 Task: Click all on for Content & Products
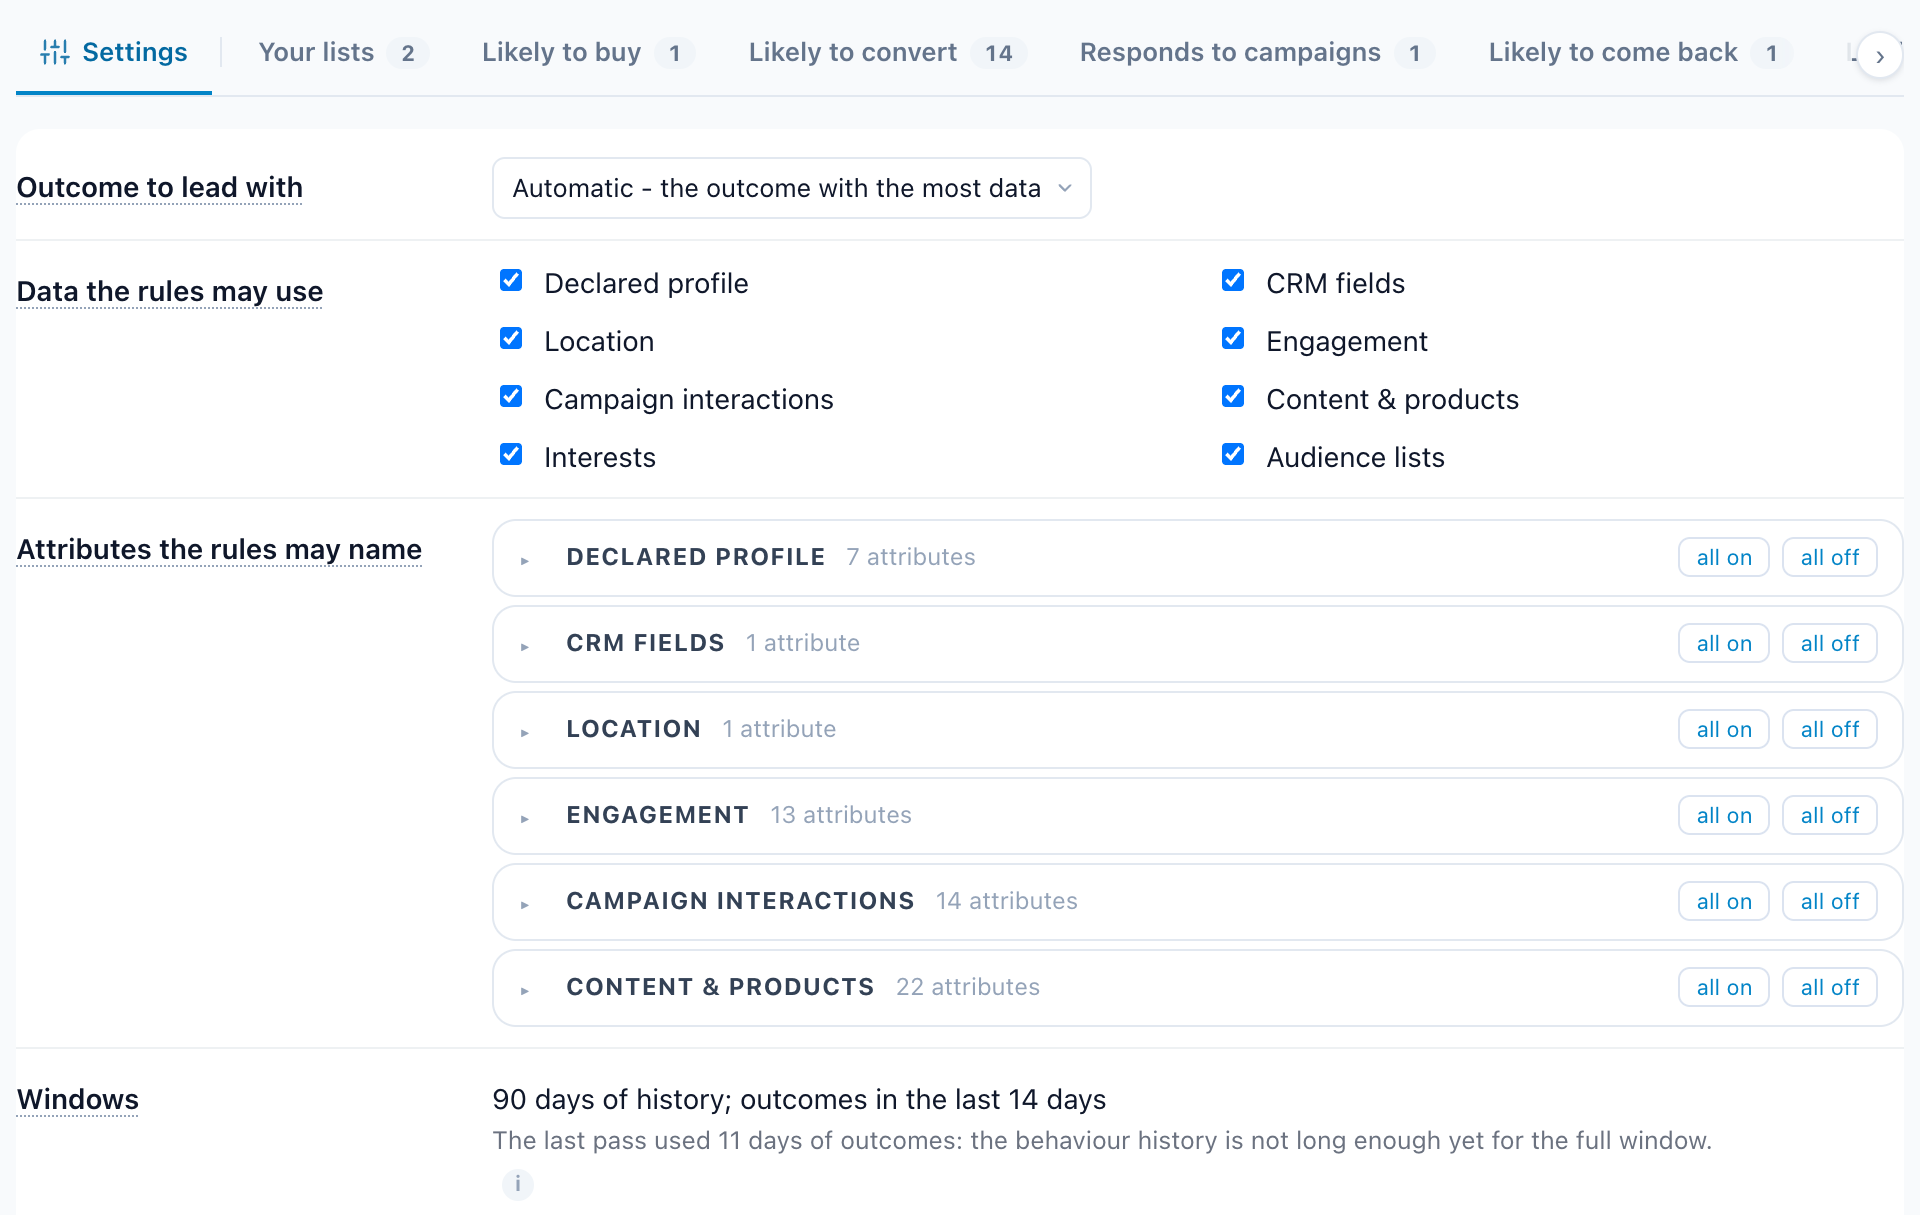click(1724, 987)
